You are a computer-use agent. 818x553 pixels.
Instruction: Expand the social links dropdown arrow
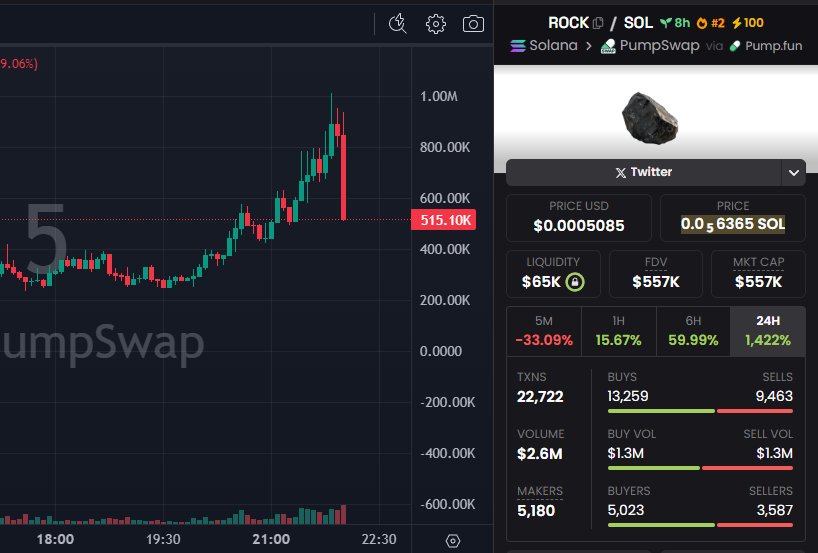[x=793, y=172]
